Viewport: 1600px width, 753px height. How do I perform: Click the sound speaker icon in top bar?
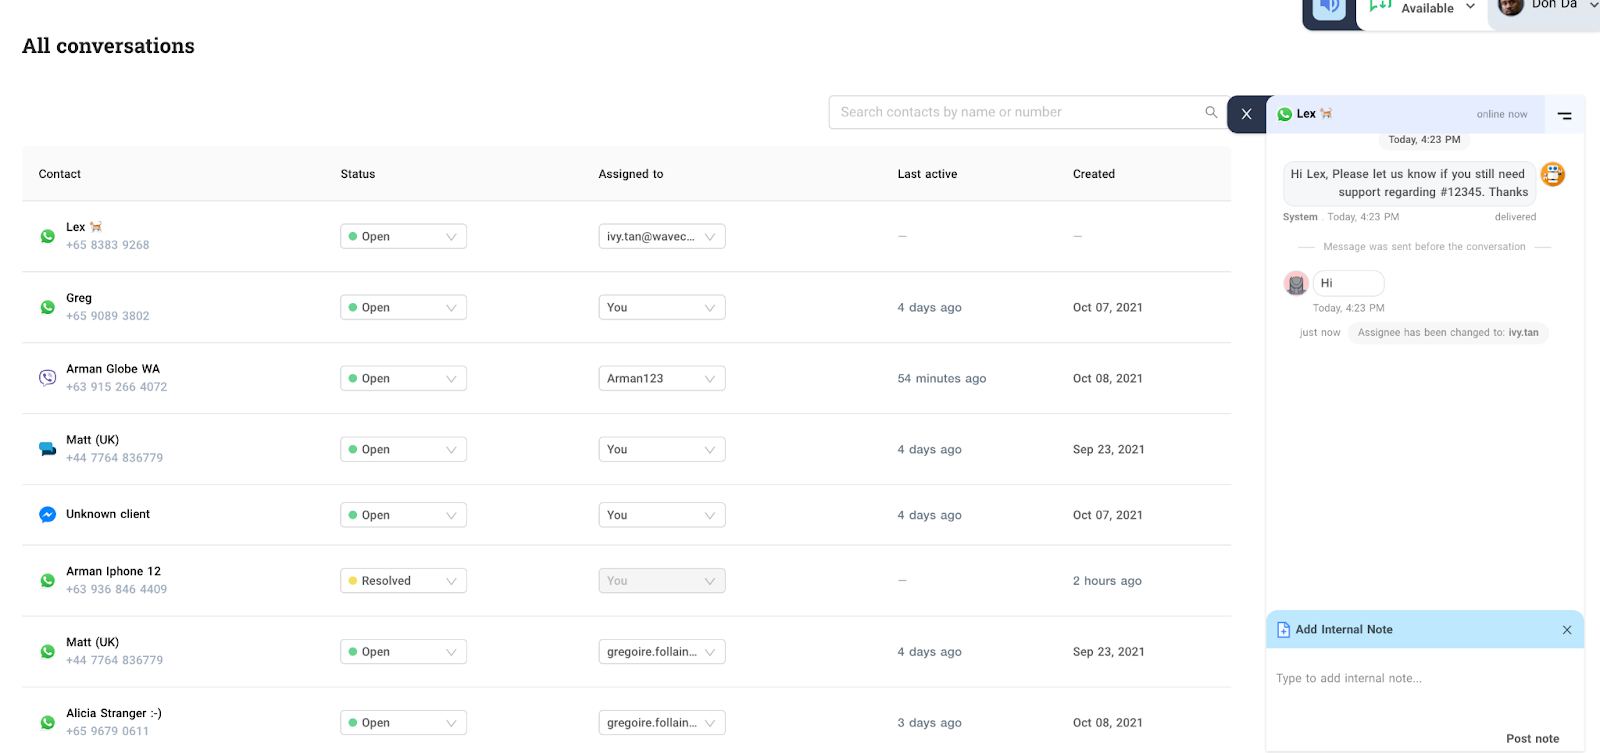(1329, 8)
